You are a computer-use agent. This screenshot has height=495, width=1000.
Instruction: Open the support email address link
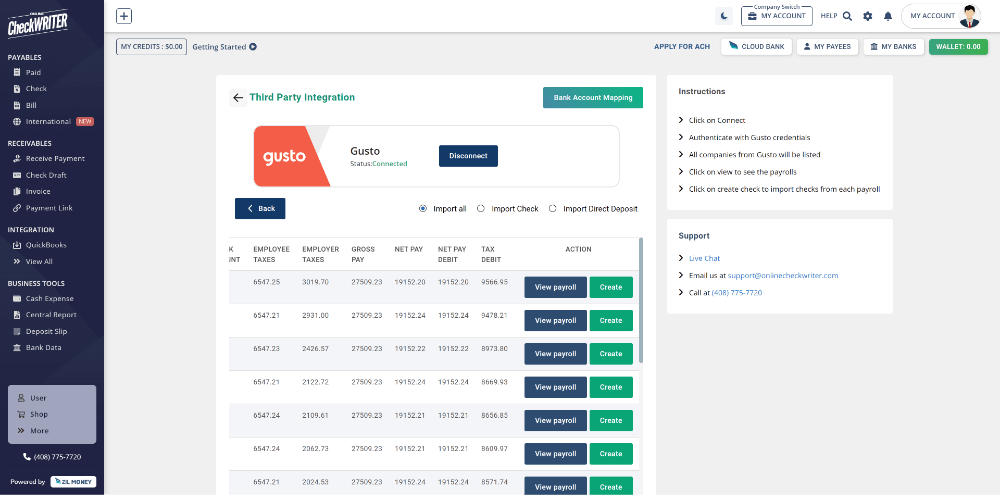(783, 275)
